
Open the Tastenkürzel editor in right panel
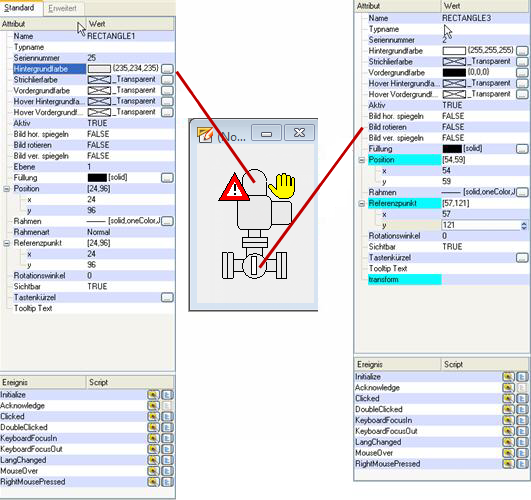coord(522,258)
